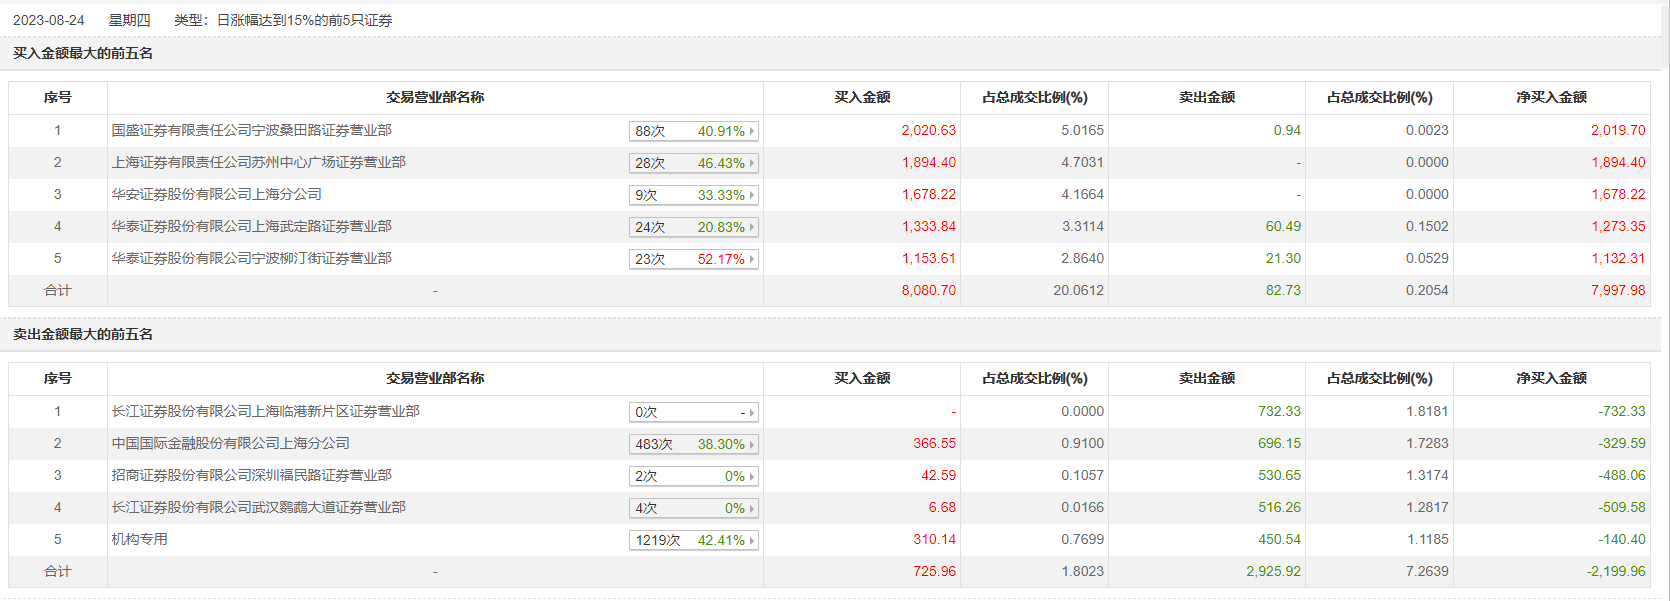Viewport: 1670px width, 601px height.
Task: Open the 28次 46.43% dropdown for 上海证券
Action: coord(694,163)
